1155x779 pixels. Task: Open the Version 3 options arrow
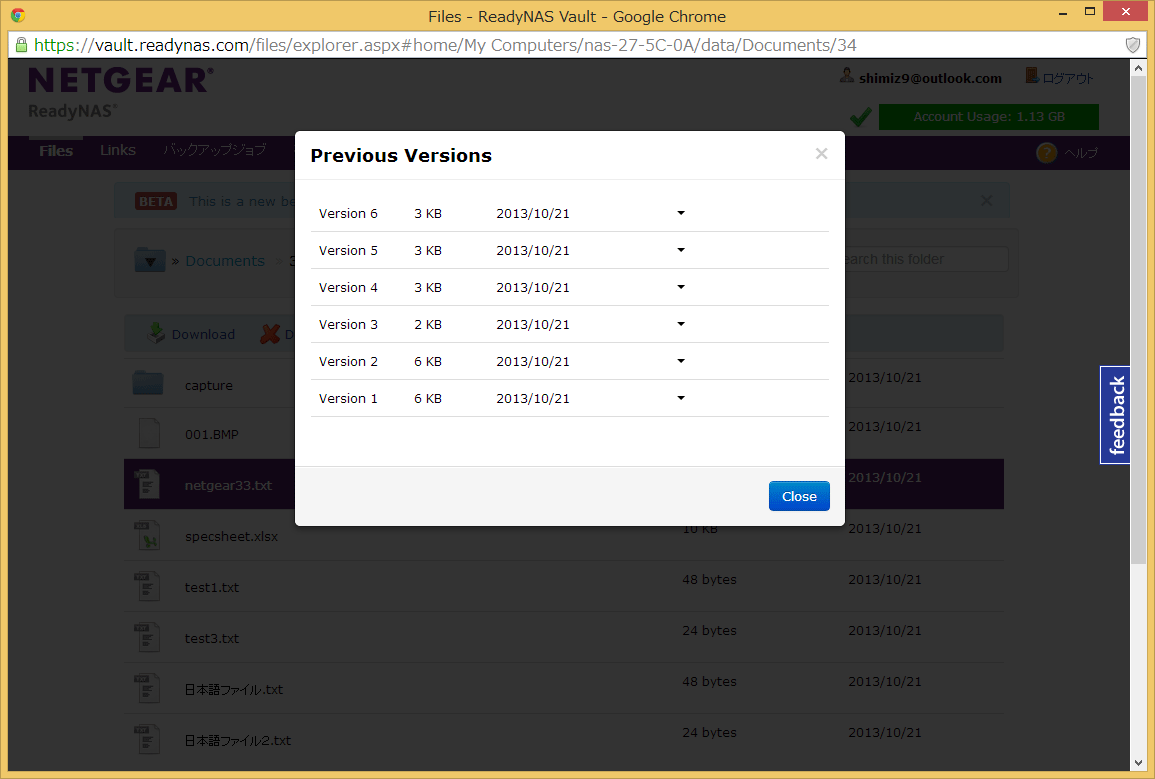(681, 324)
